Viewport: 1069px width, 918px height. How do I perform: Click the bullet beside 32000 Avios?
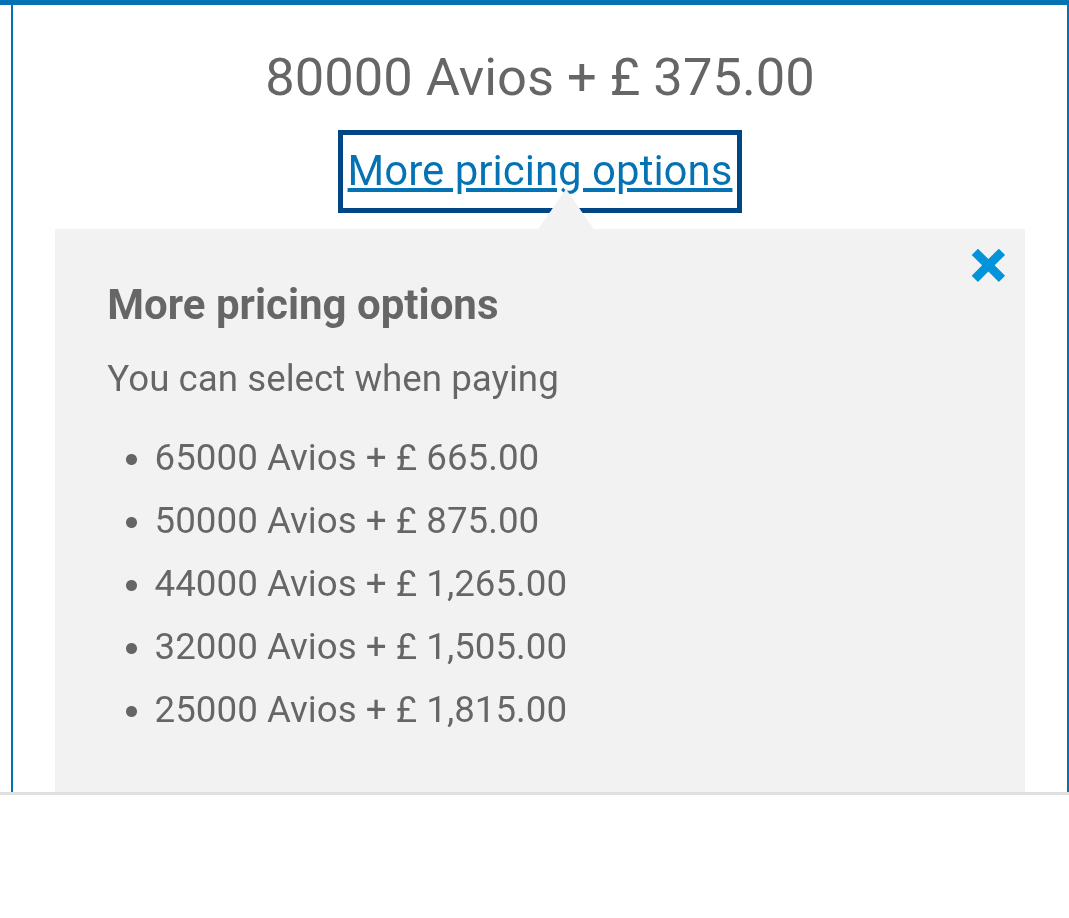click(132, 648)
